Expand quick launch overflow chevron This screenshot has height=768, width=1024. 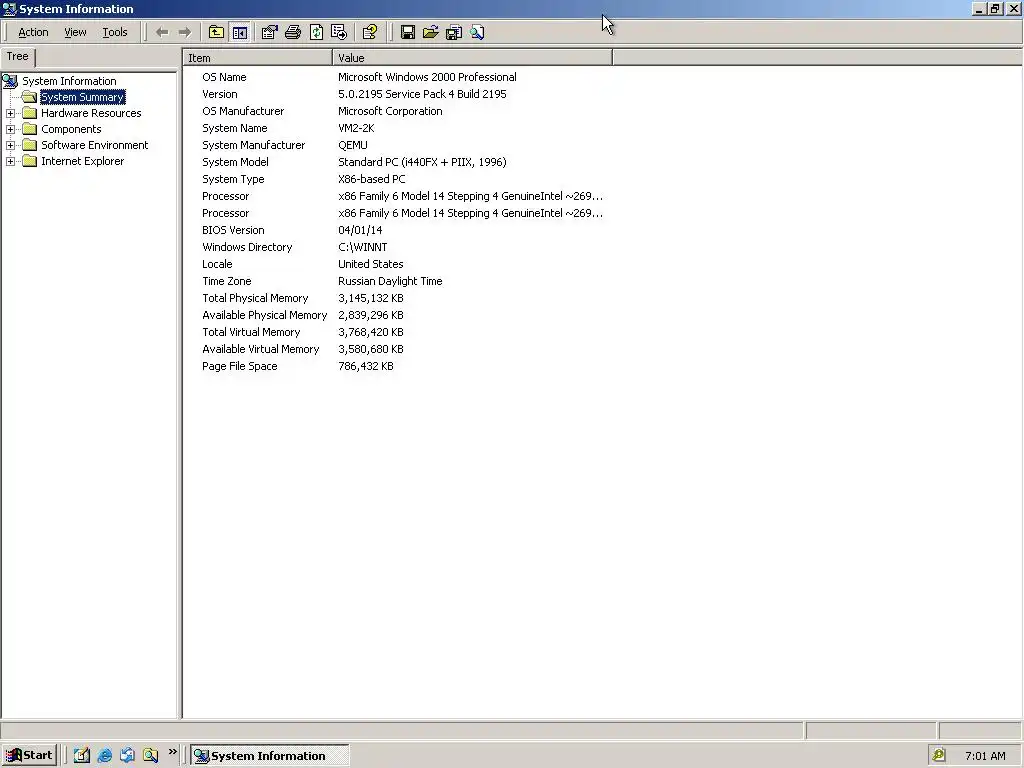[172, 752]
